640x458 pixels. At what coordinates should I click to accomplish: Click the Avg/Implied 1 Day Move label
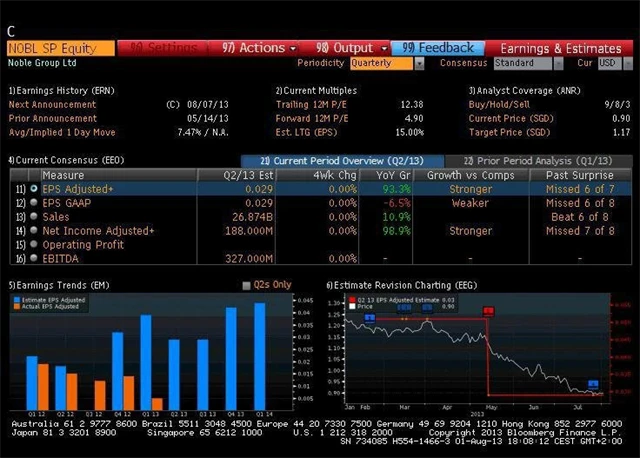coord(62,132)
